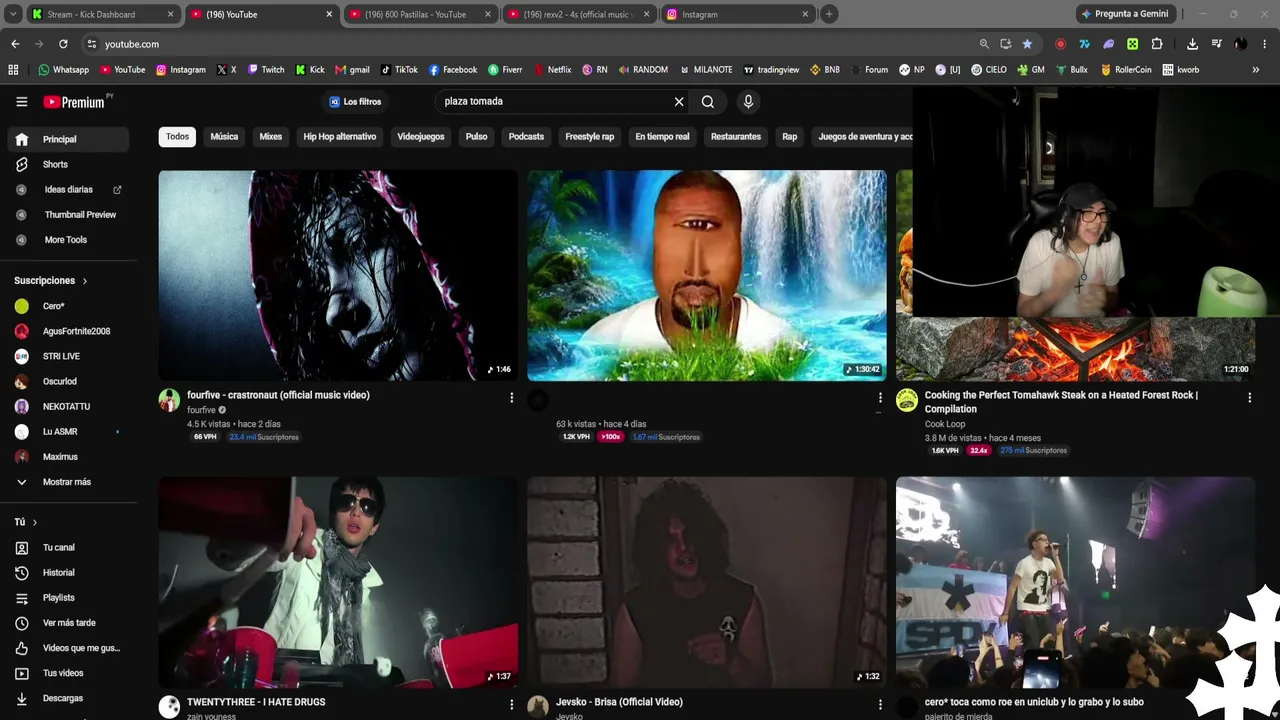Viewport: 1280px width, 720px height.
Task: Switch to the Stream - Kick Dashboard tab
Action: (x=103, y=14)
